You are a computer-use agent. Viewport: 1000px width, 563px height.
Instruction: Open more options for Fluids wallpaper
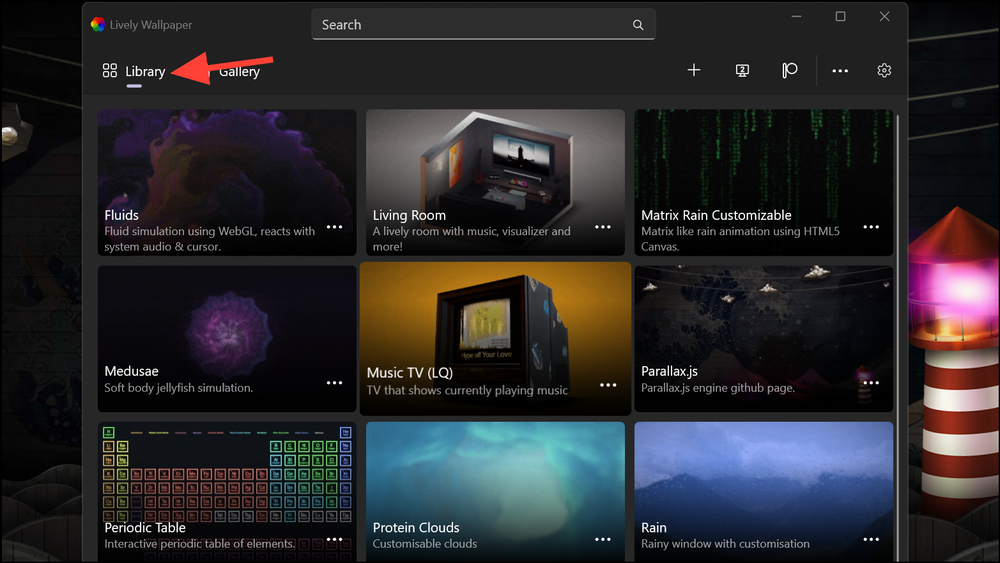(x=334, y=227)
